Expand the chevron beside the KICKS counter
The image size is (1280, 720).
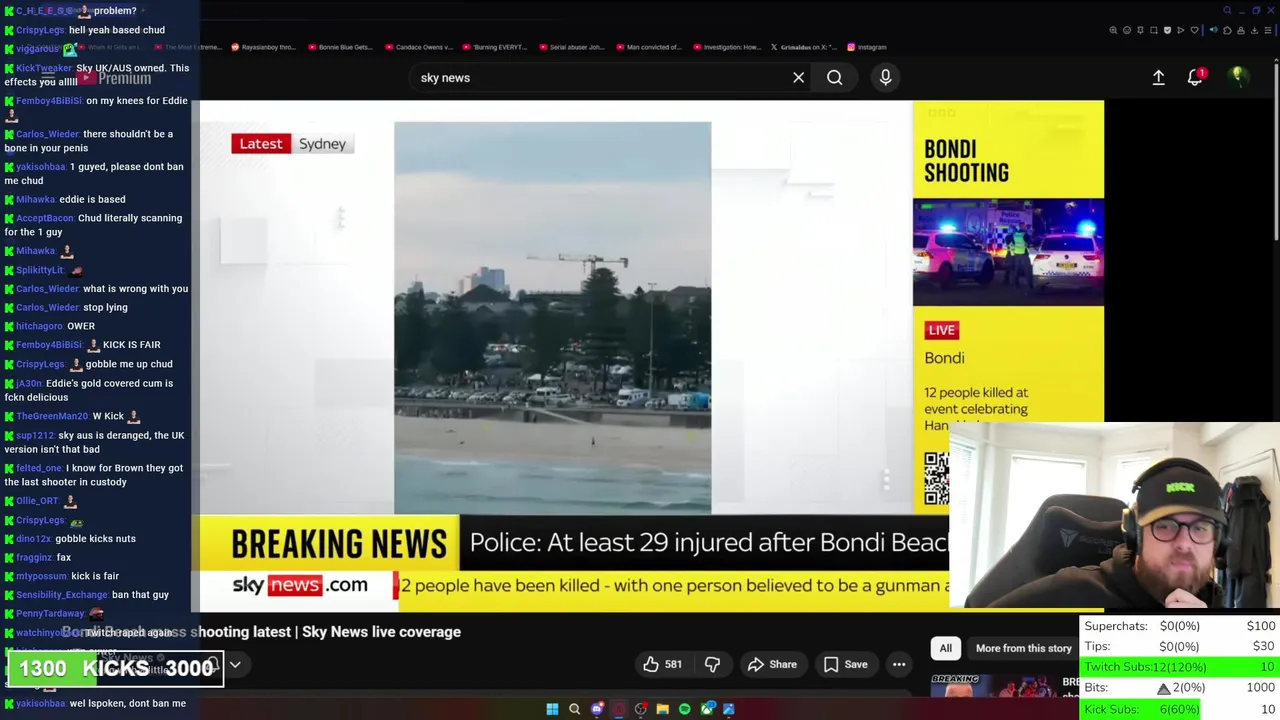235,664
